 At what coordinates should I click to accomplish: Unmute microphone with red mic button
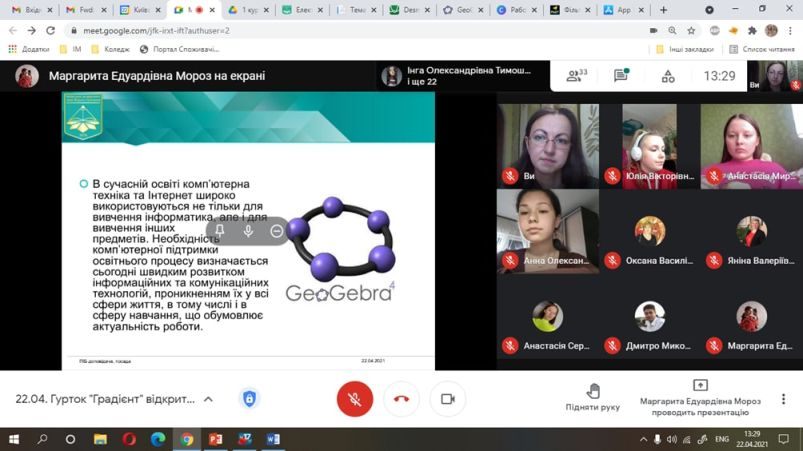coord(354,399)
